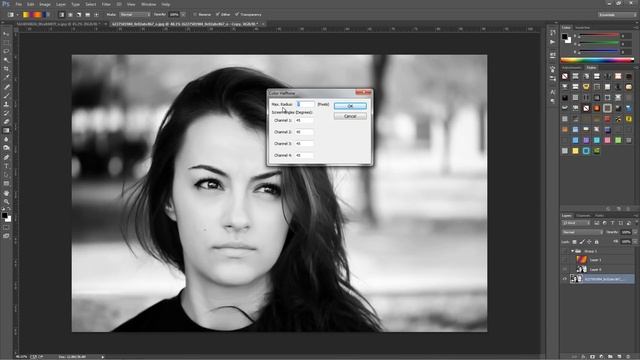Open the Window menu

click(x=149, y=4)
